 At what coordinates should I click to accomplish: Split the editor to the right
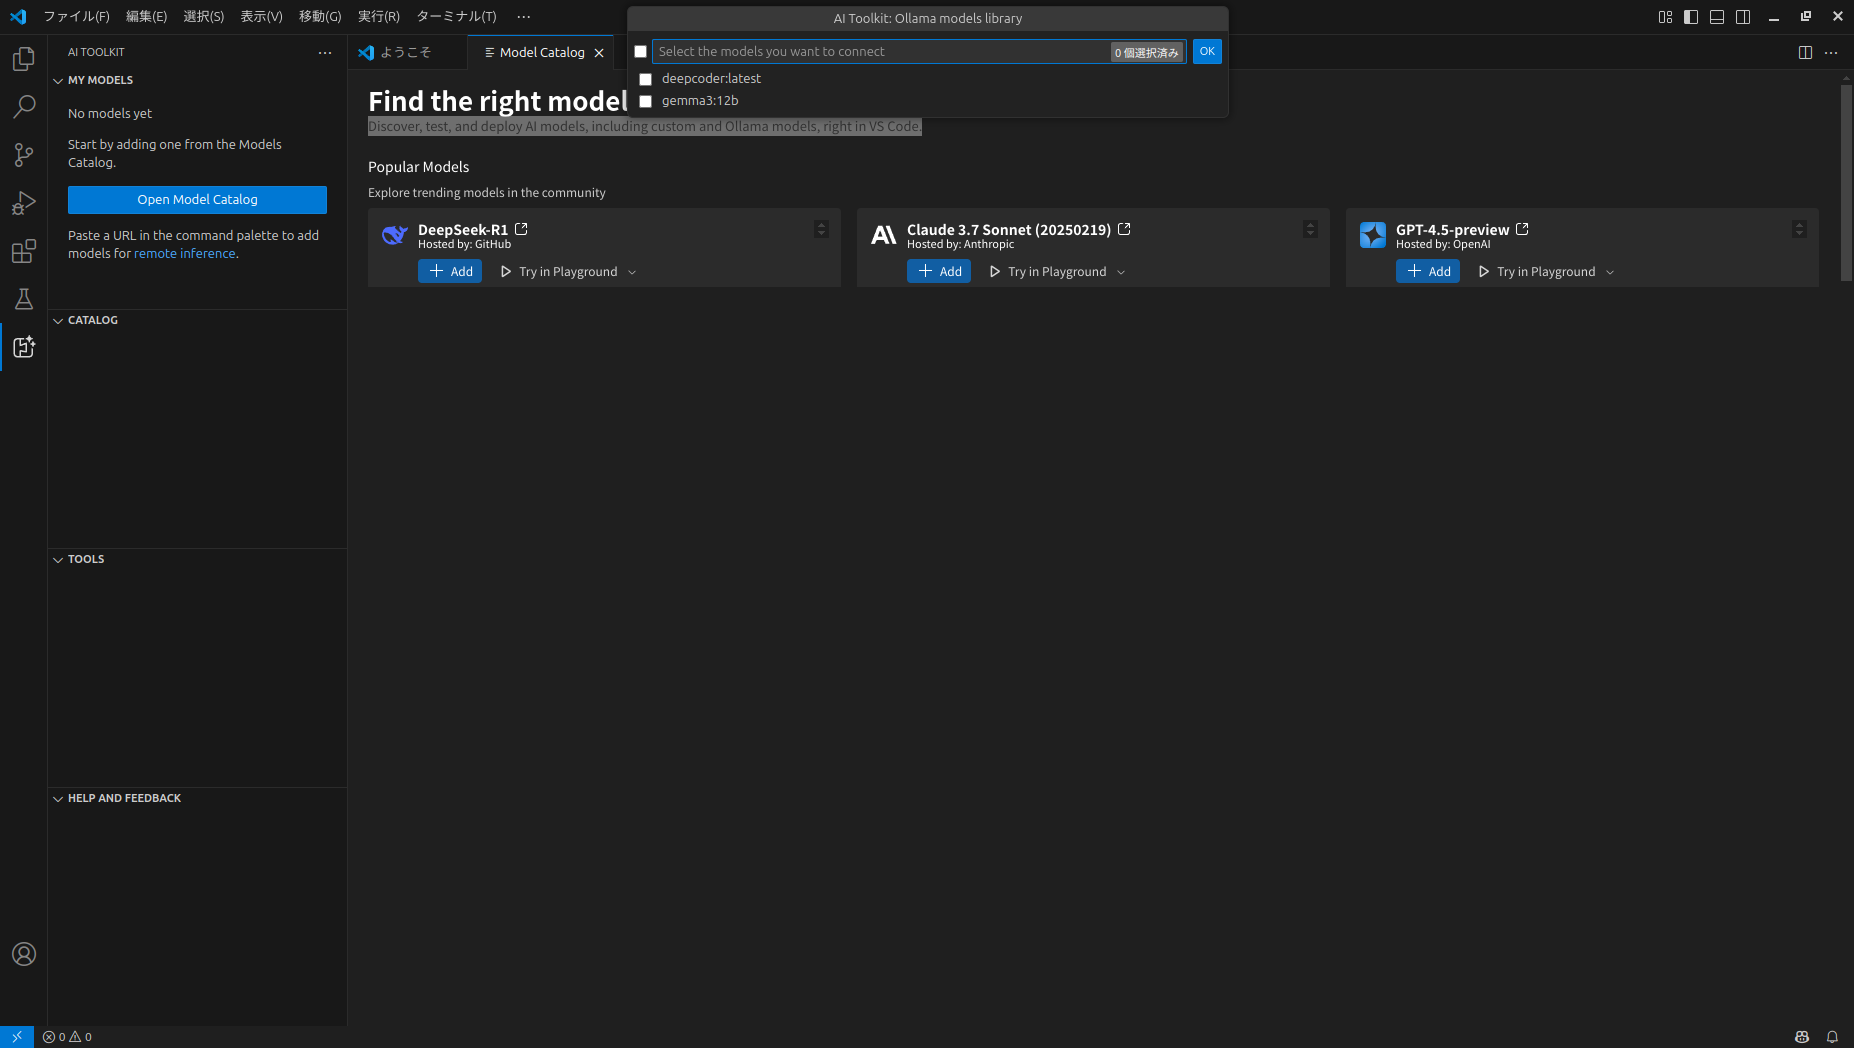pyautogui.click(x=1805, y=52)
